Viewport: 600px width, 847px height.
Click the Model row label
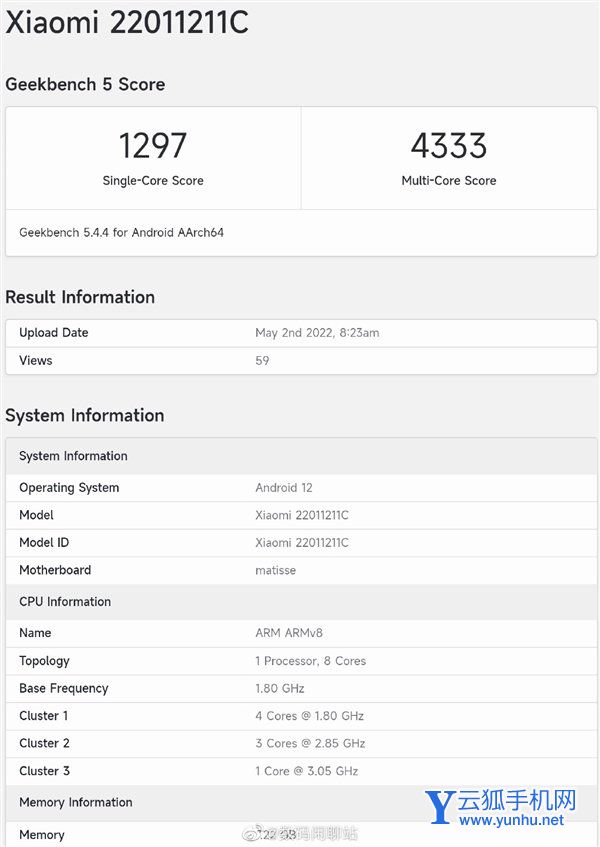pyautogui.click(x=36, y=515)
